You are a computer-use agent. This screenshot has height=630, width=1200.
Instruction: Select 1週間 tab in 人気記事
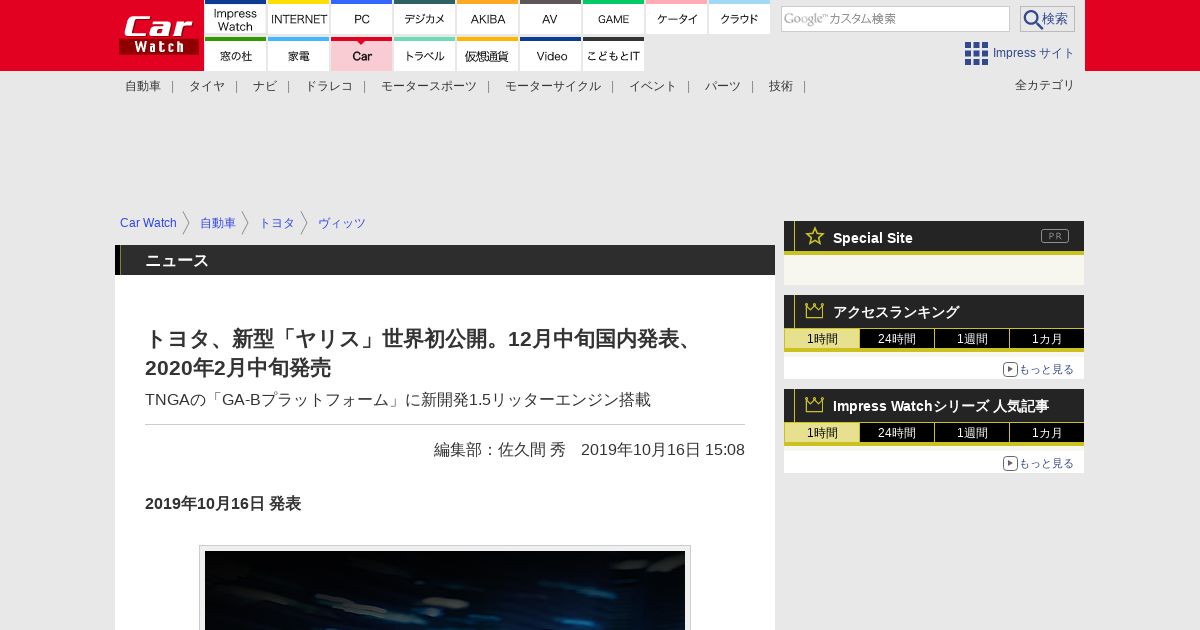972,433
